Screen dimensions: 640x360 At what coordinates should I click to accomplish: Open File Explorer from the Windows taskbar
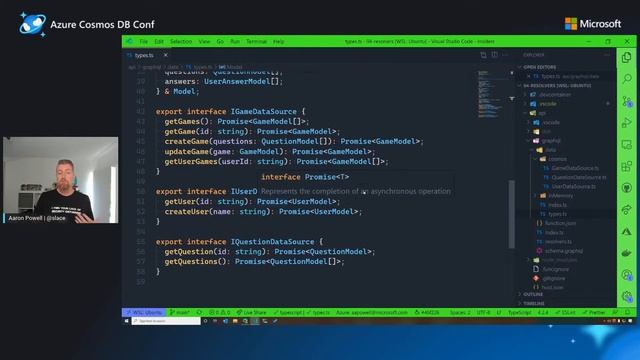click(x=235, y=321)
